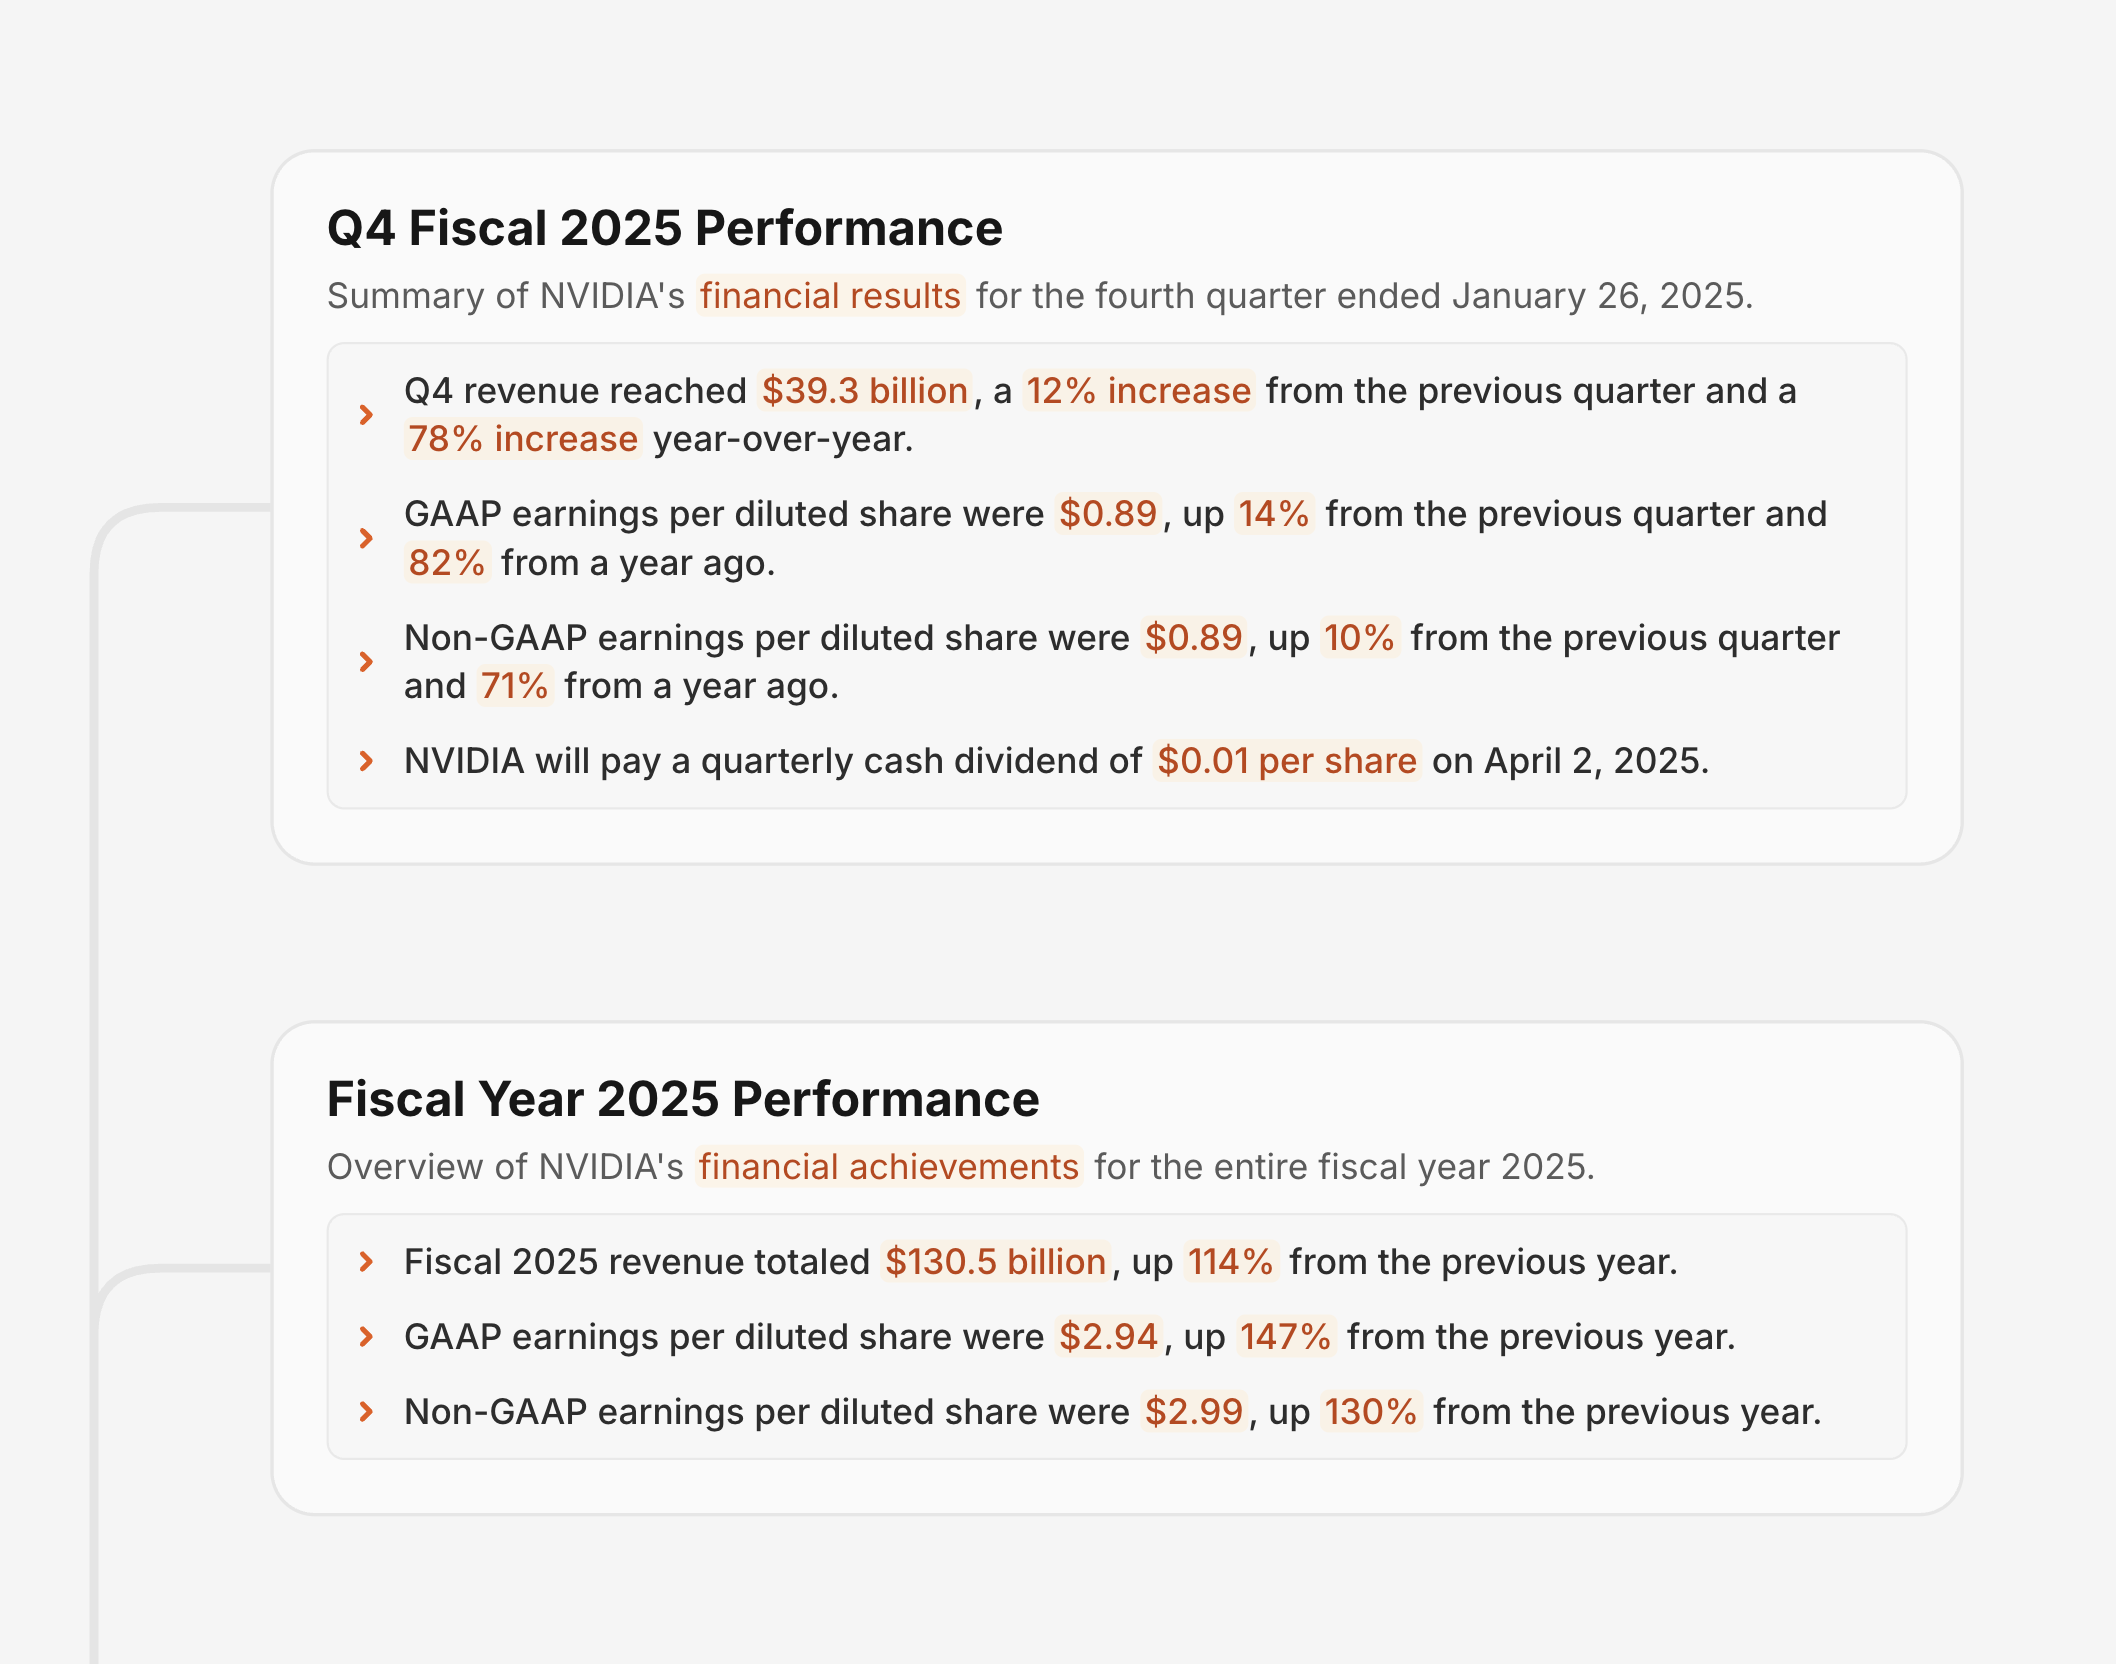Click the chevron beside the Non-GAAP $0.89 earnings bullet

[366, 662]
